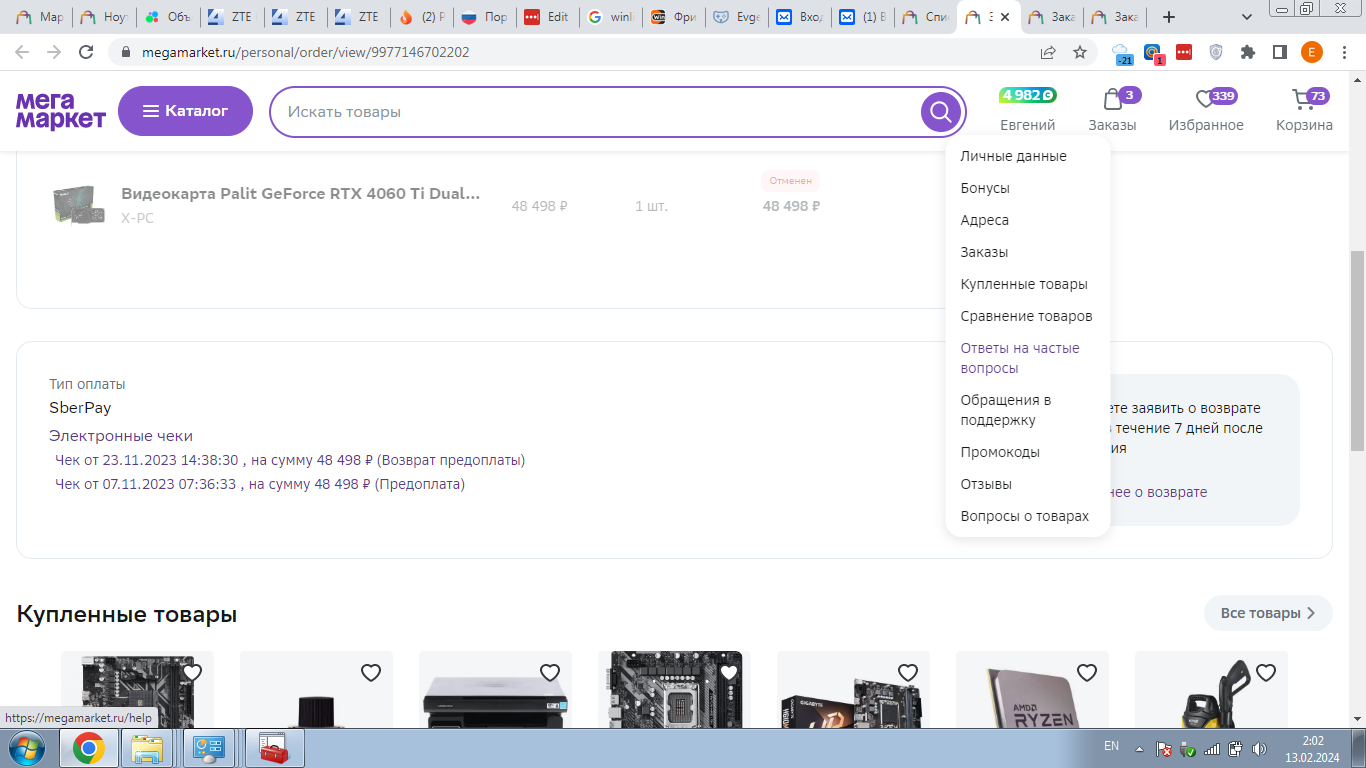
Task: Bookmark this page with the star icon
Action: (x=1080, y=52)
